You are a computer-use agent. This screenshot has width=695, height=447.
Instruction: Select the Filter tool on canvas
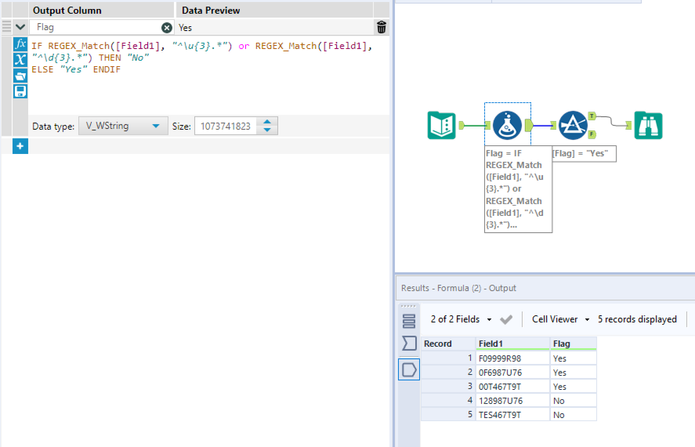click(573, 125)
